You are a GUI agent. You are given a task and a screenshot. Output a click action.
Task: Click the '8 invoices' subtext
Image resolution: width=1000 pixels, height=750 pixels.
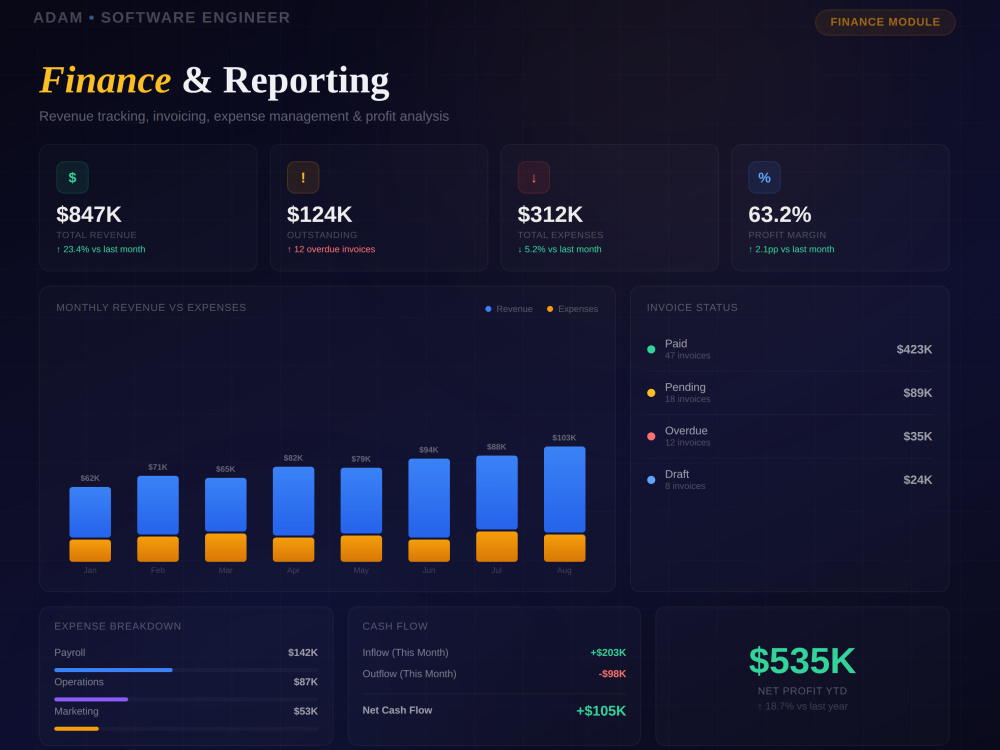pos(685,486)
